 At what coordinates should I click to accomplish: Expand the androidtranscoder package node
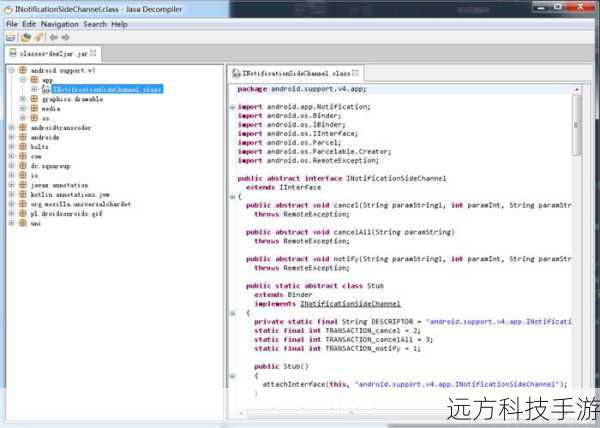pos(11,128)
